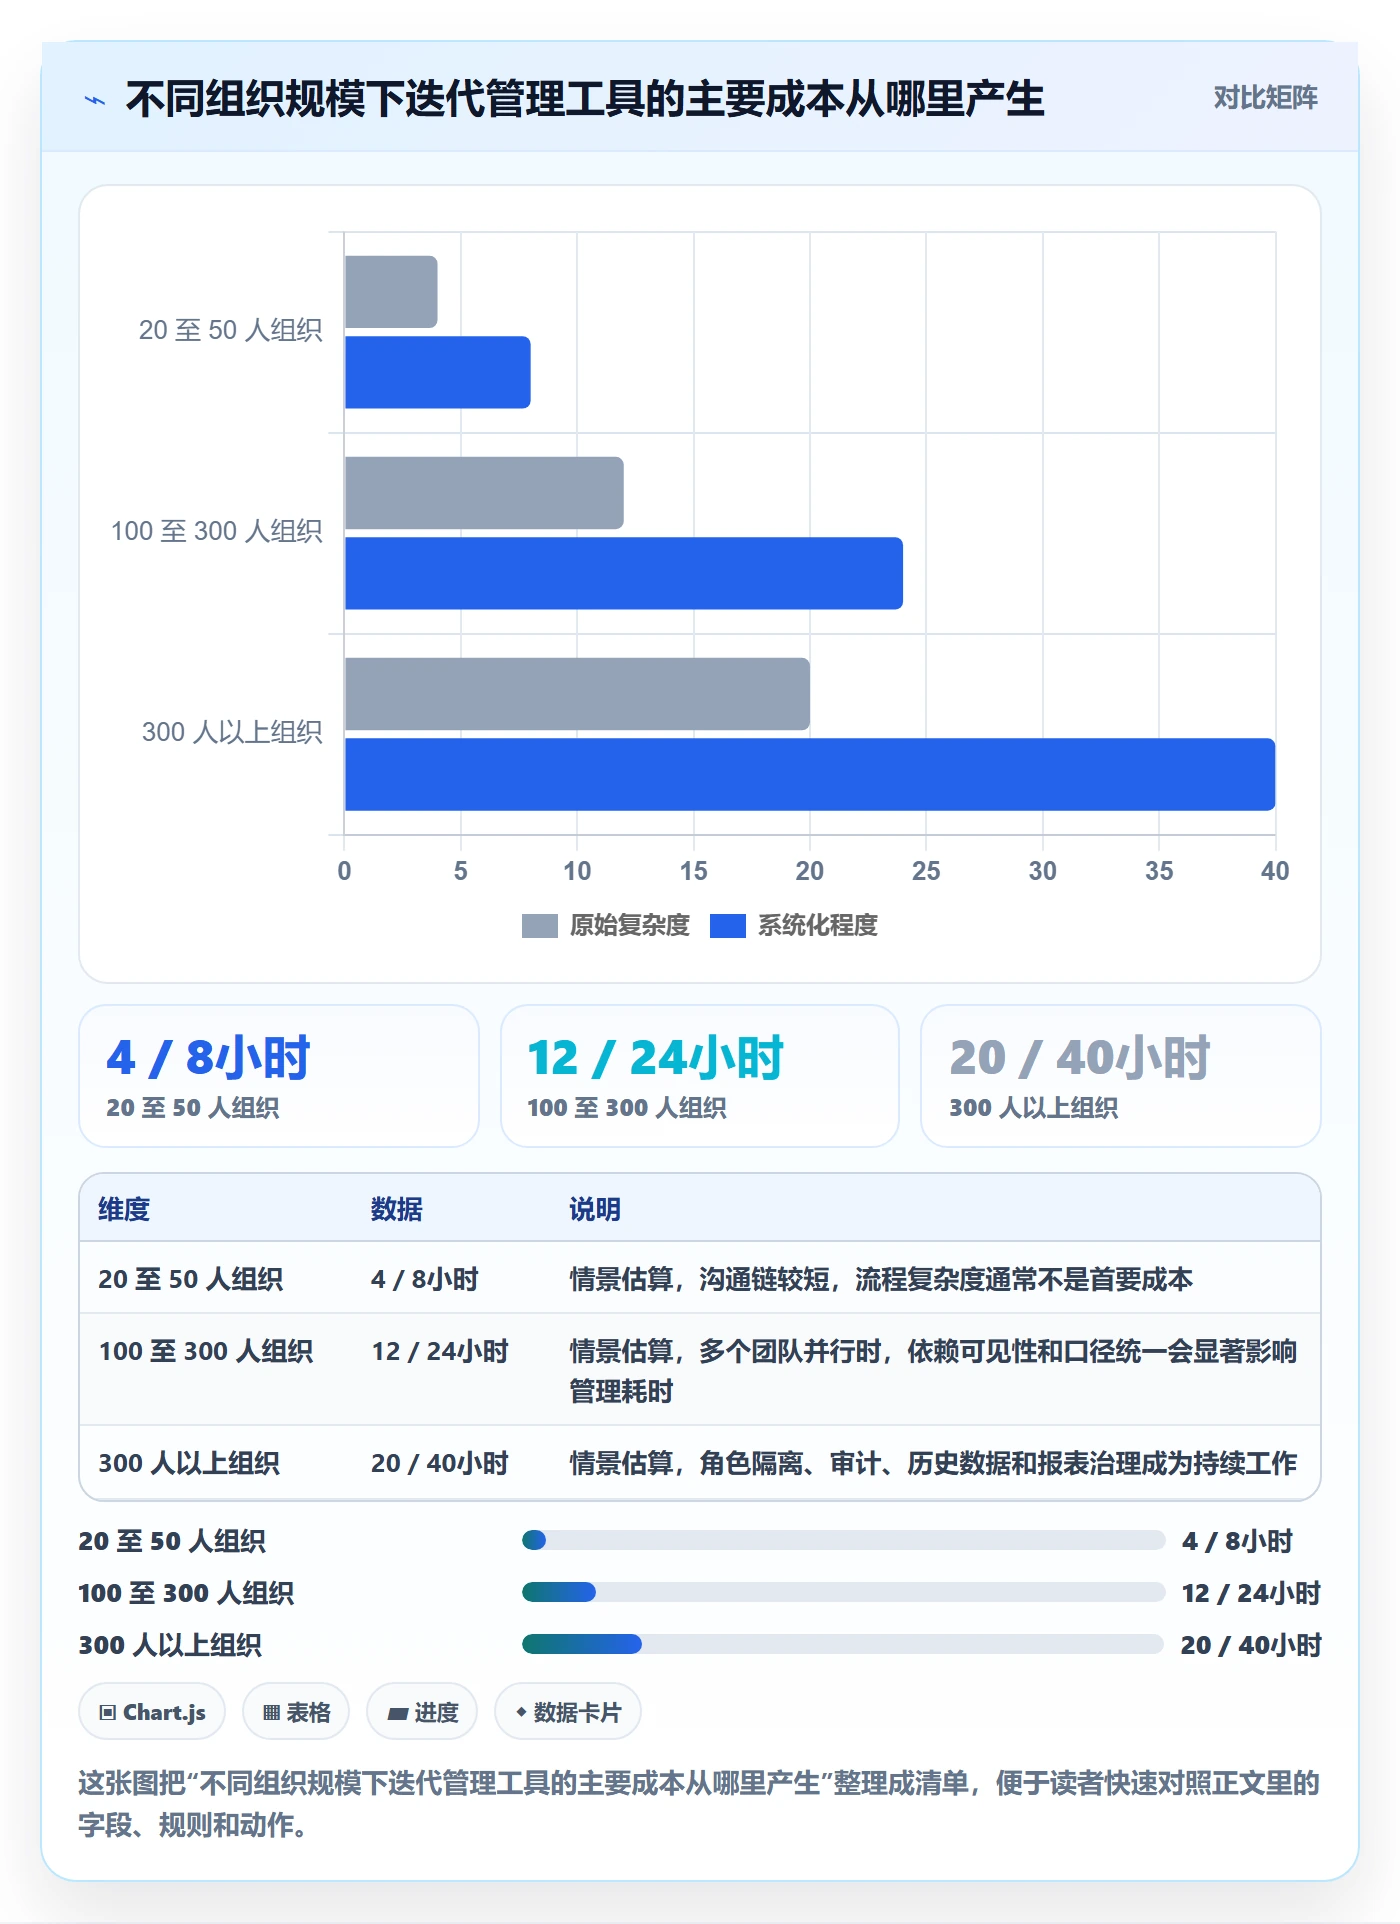The image size is (1400, 1924).
Task: Click the description starting 情景估算，沟通链较短
Action: (881, 1279)
